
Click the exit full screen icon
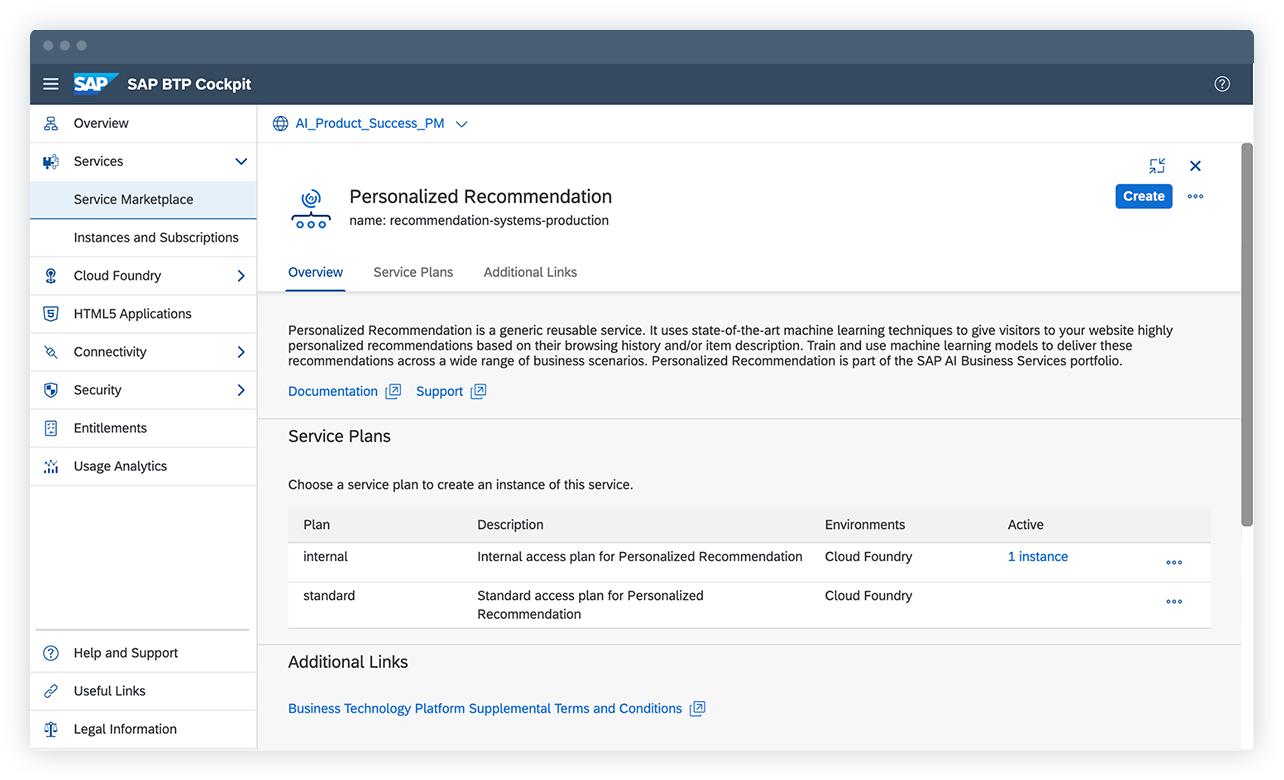point(1157,166)
